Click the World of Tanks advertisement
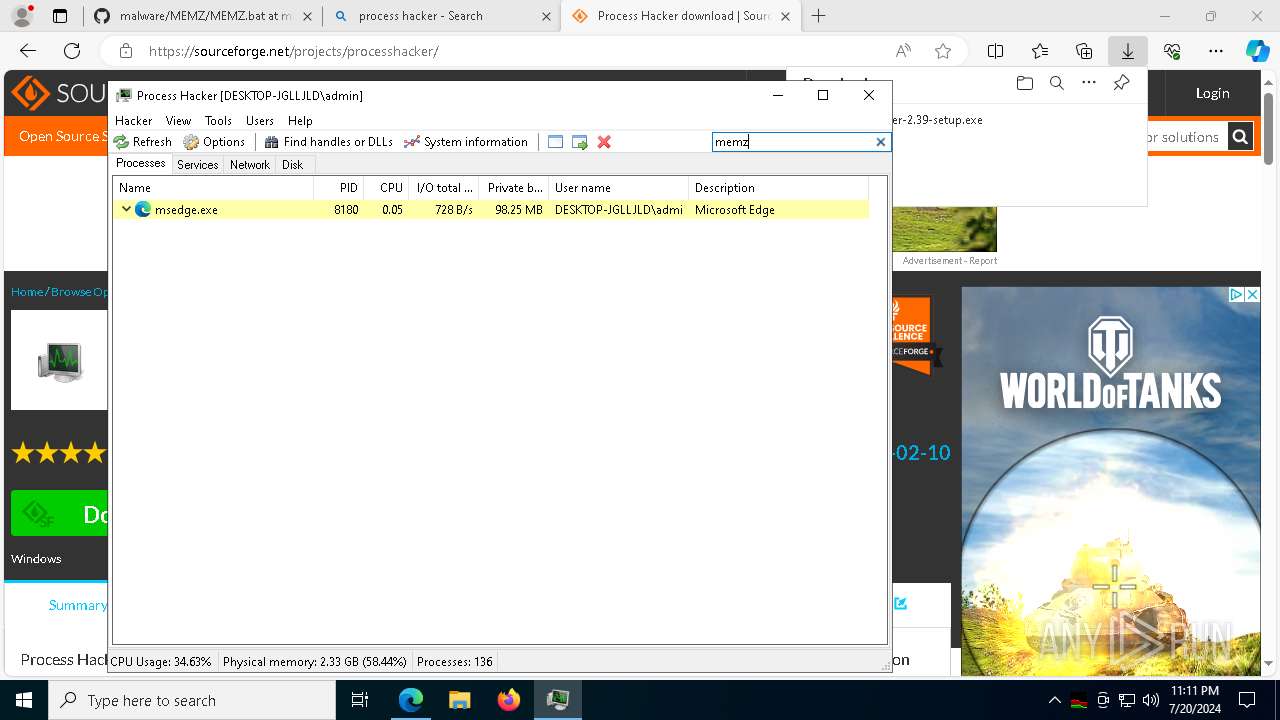The image size is (1280, 720). 1110,481
